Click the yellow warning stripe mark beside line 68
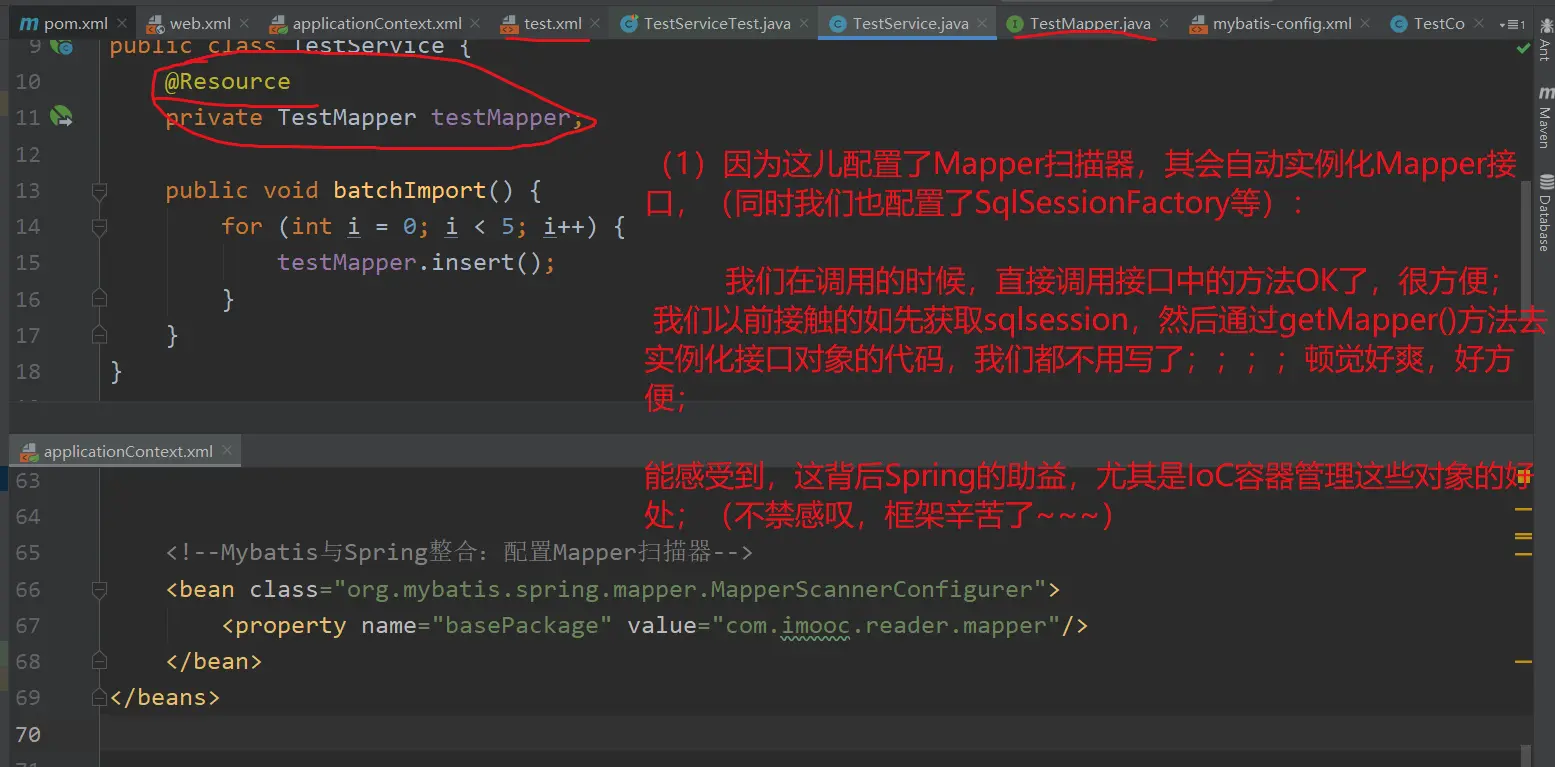 [1523, 662]
